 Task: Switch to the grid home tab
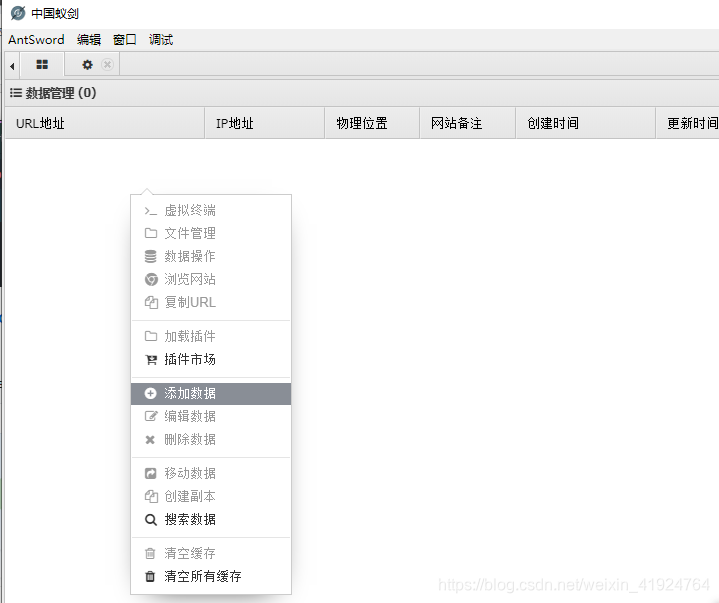point(42,65)
